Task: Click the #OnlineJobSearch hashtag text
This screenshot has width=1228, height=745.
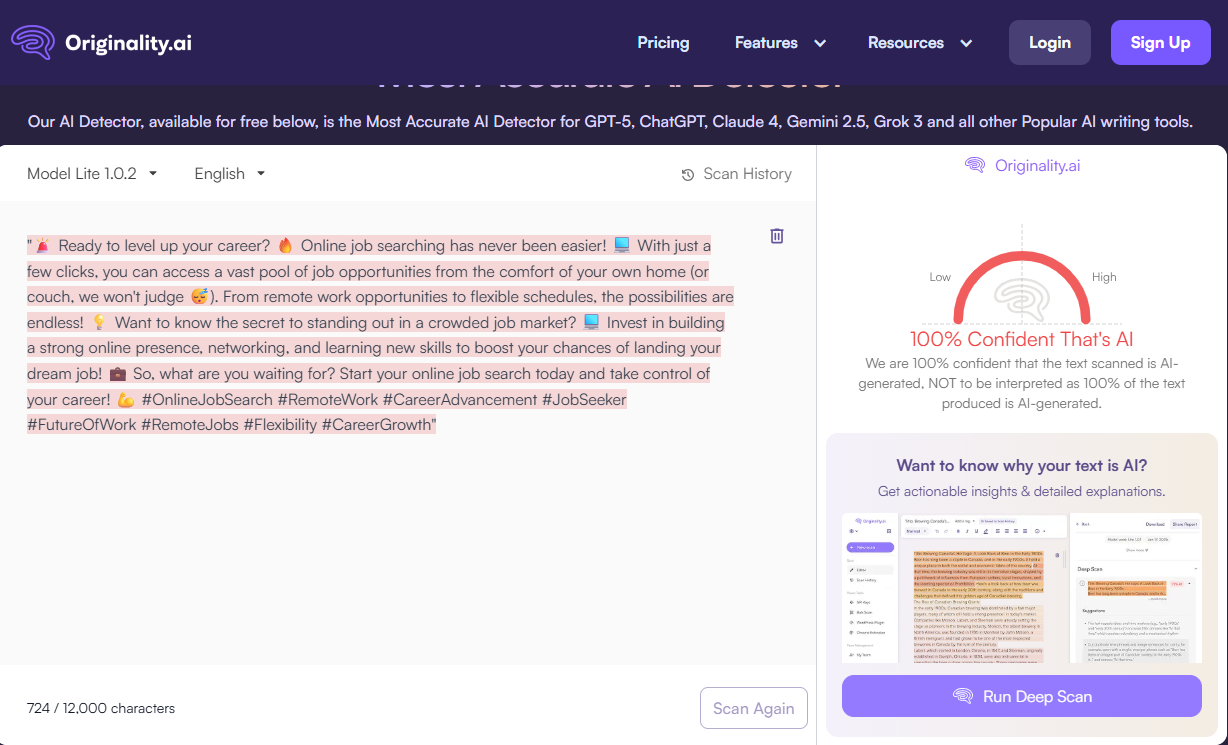Action: pos(207,399)
